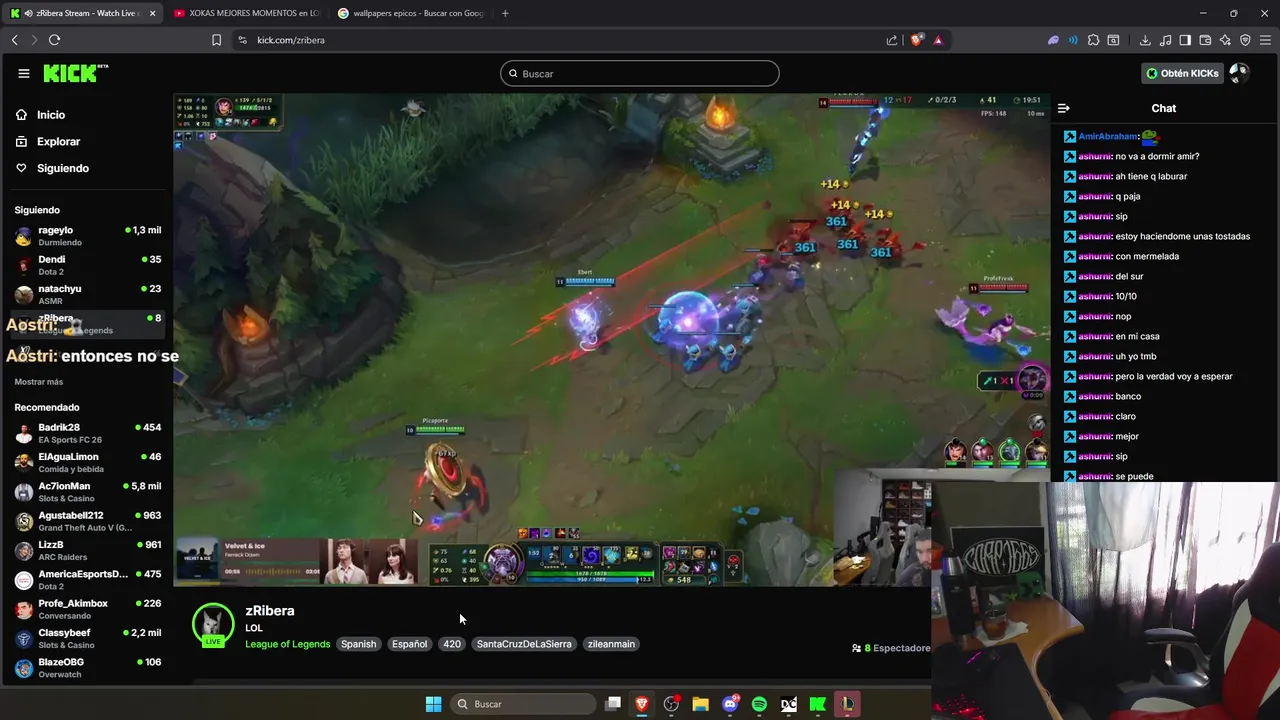Open Leo AI sparkle icon

tap(1225, 40)
